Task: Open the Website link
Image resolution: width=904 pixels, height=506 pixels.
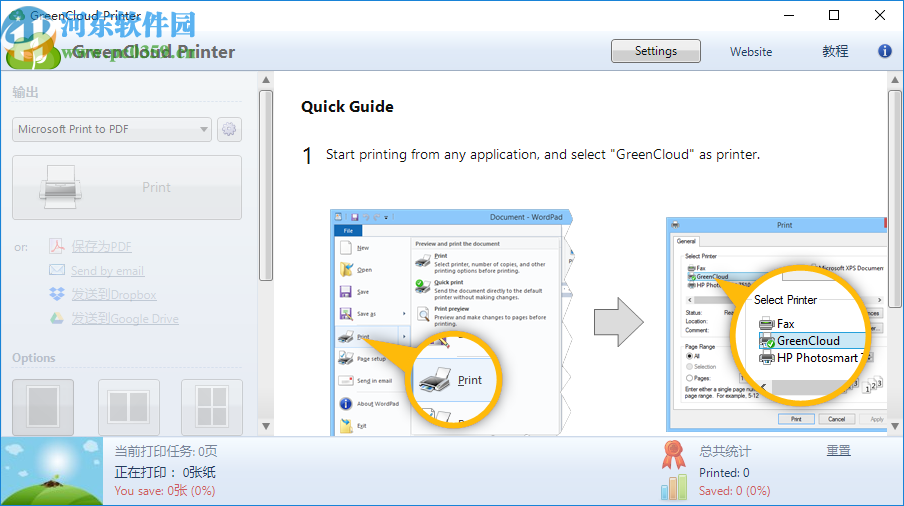Action: coord(751,52)
